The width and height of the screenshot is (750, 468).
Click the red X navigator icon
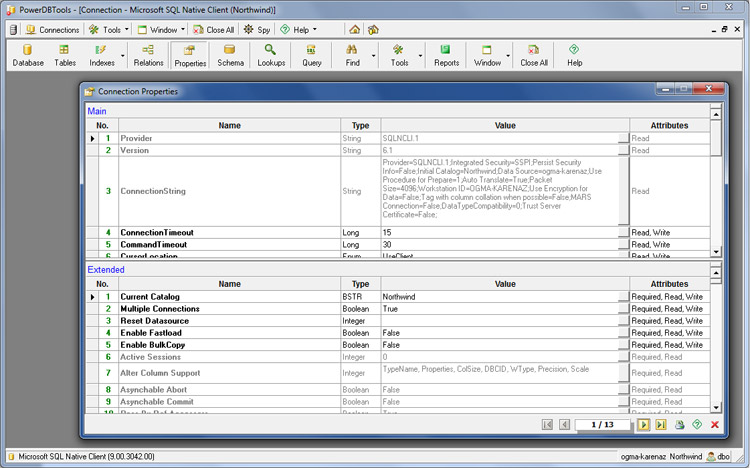pos(714,425)
